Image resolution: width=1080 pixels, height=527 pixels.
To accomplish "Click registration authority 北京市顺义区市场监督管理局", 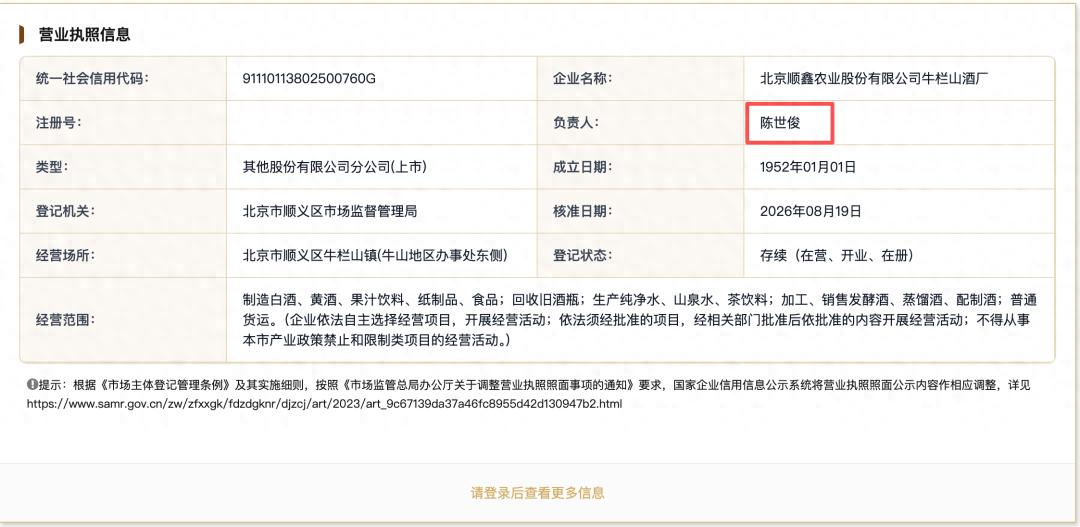I will [x=330, y=211].
